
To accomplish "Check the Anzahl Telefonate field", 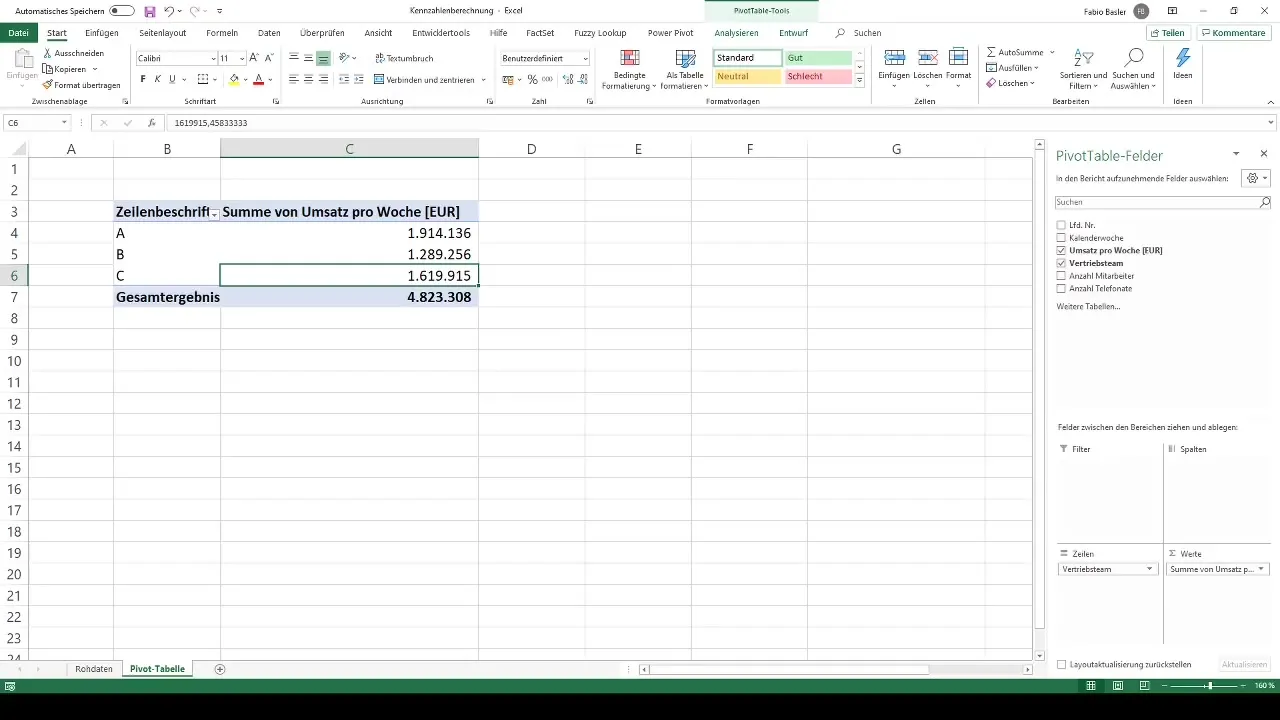I will [x=1061, y=288].
